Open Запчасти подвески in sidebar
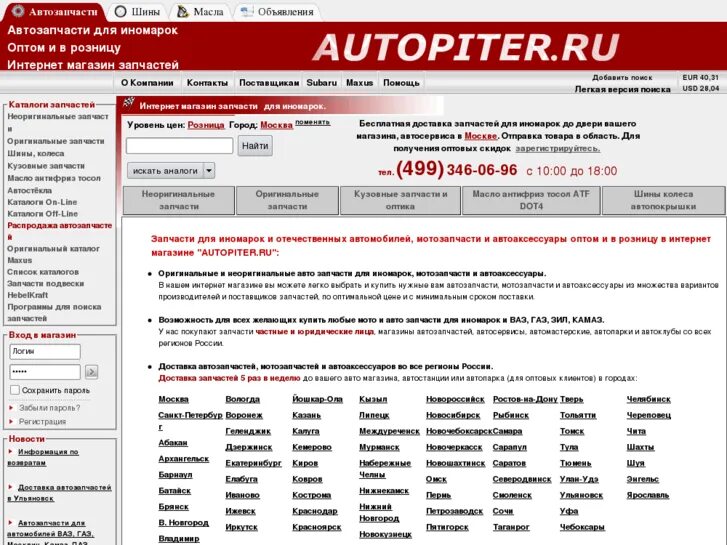This screenshot has width=727, height=545. point(45,283)
